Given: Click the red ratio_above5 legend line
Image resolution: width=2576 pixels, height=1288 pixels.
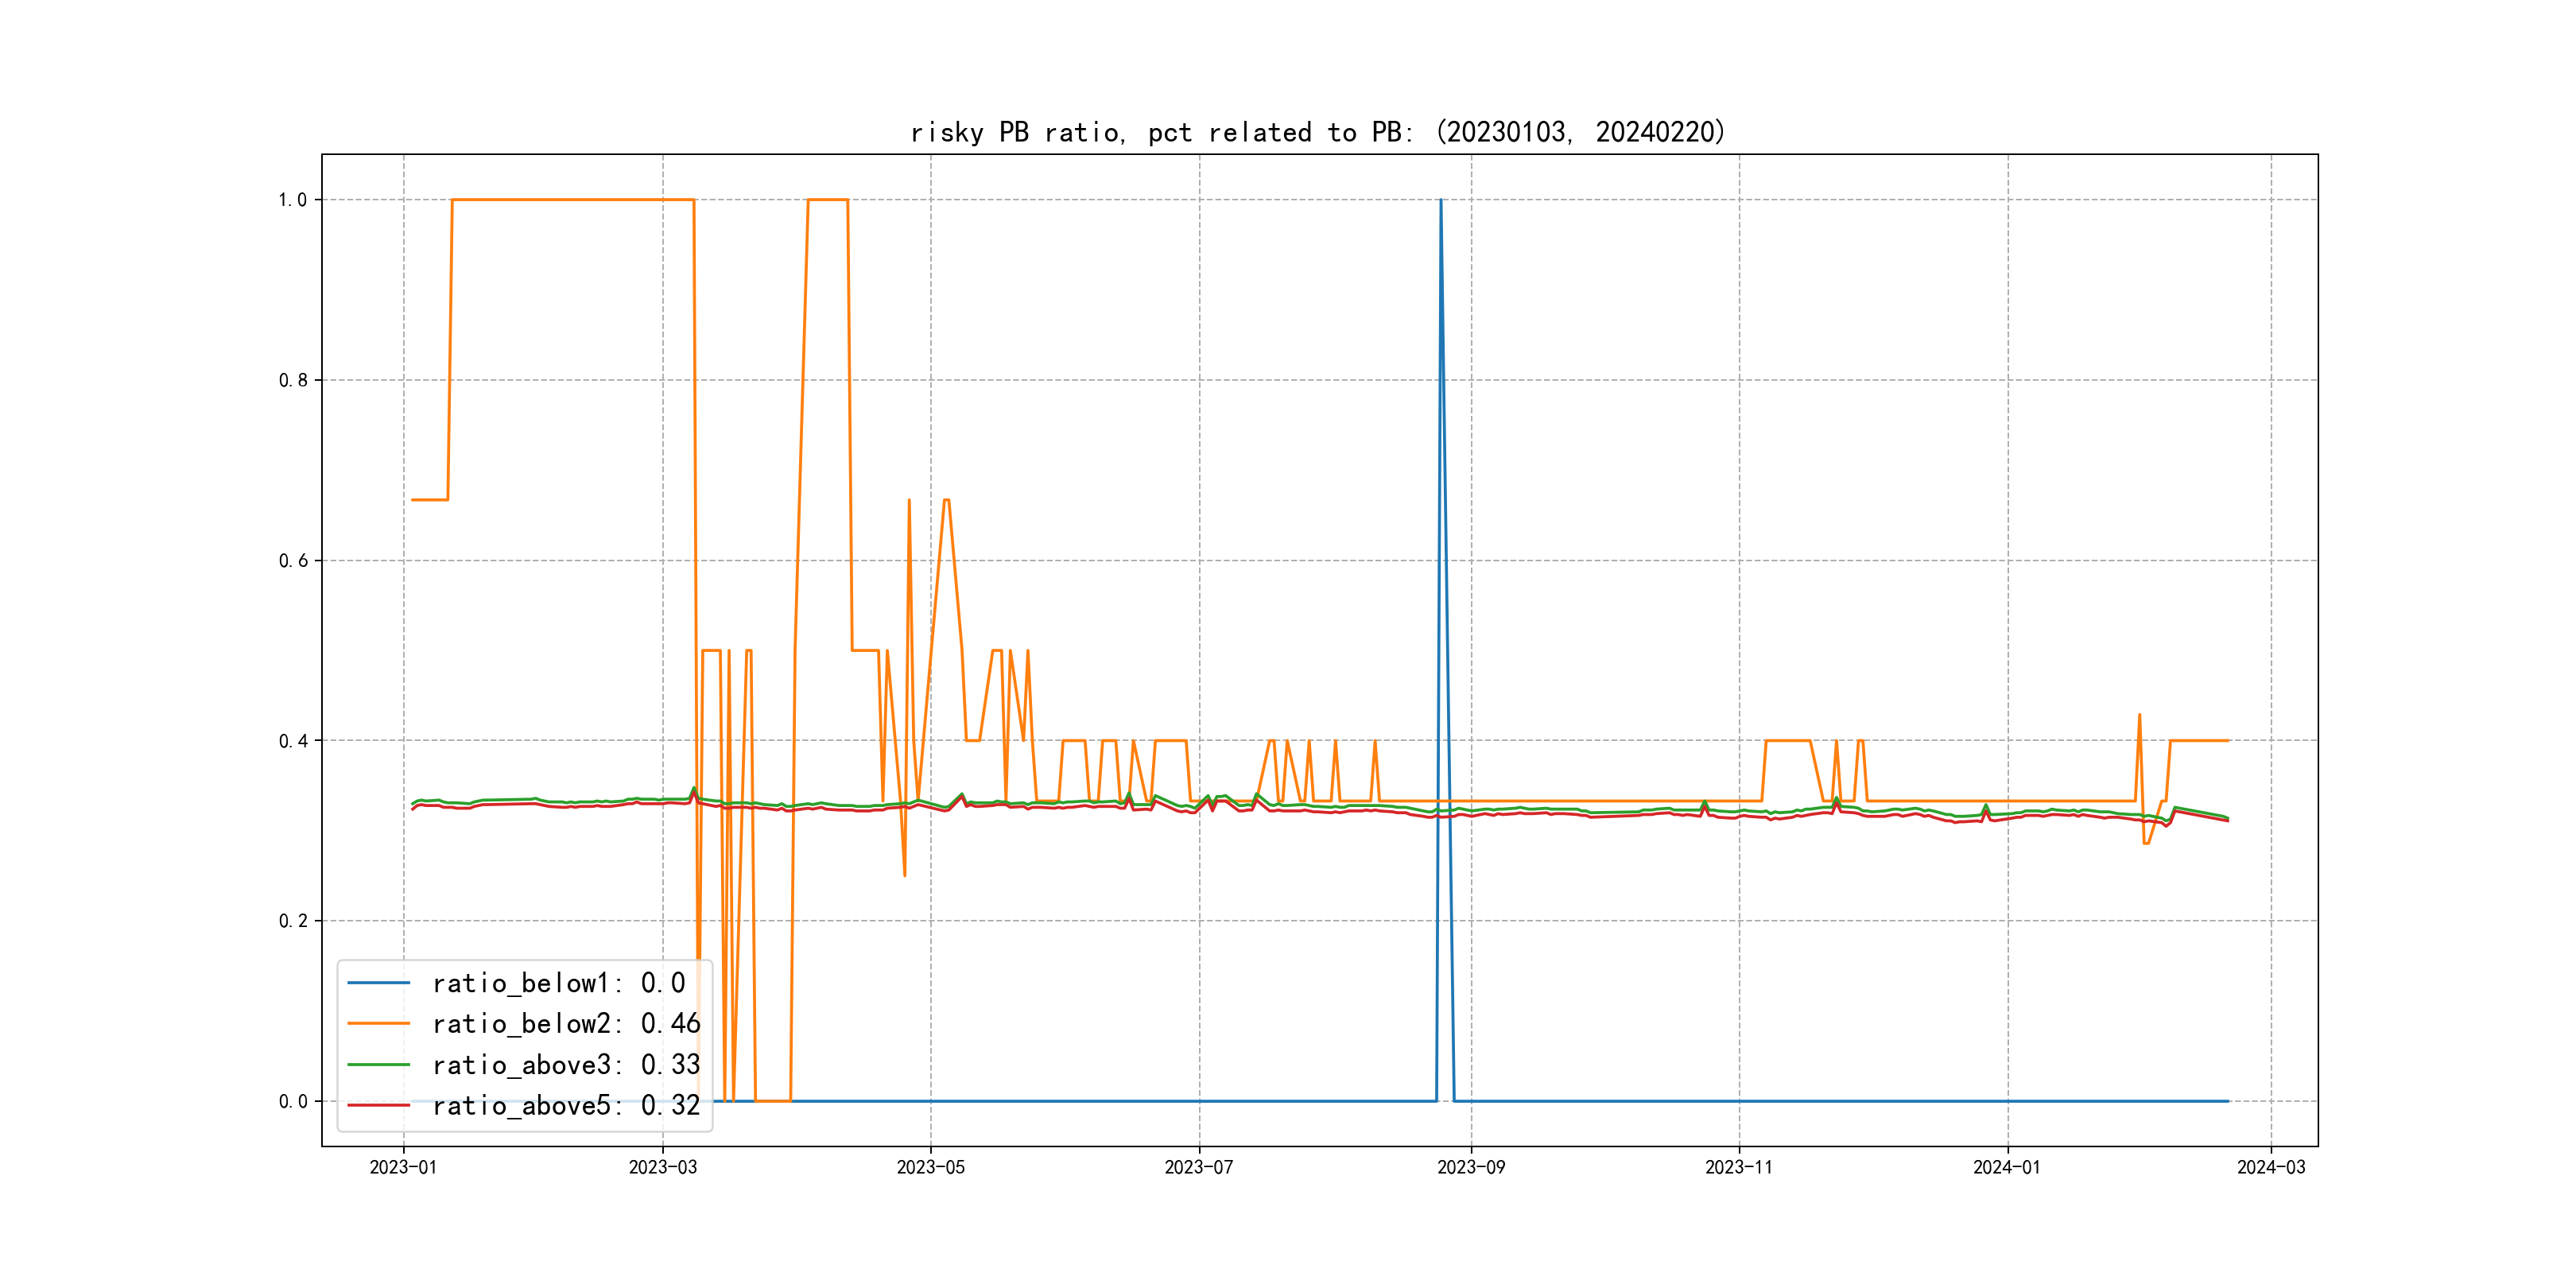Looking at the screenshot, I should [378, 1106].
